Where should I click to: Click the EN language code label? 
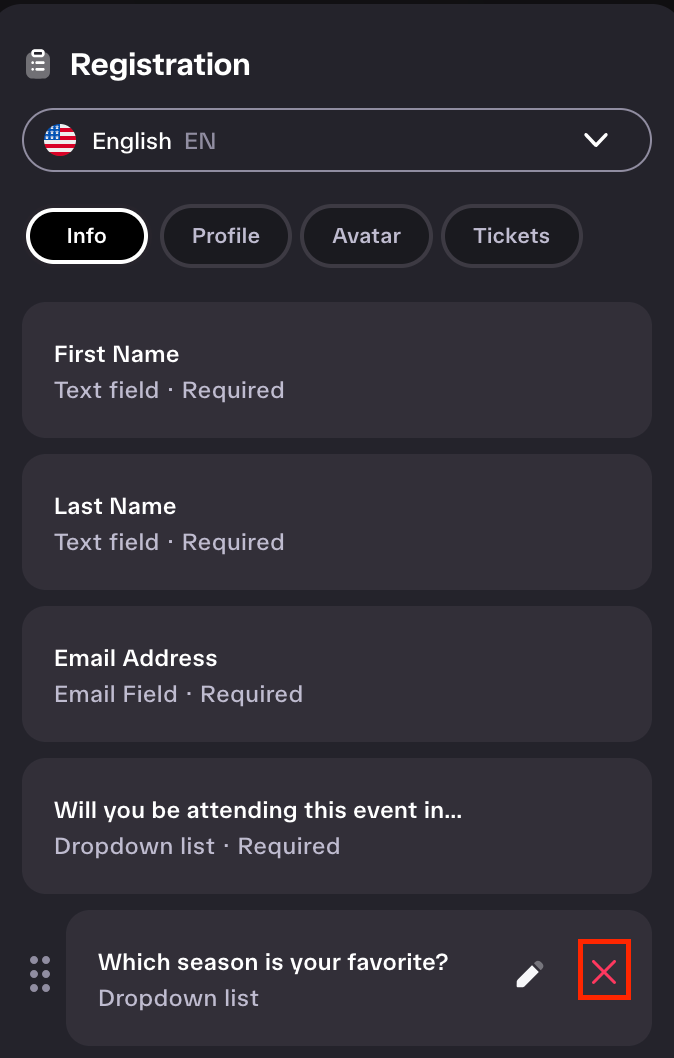tap(200, 141)
